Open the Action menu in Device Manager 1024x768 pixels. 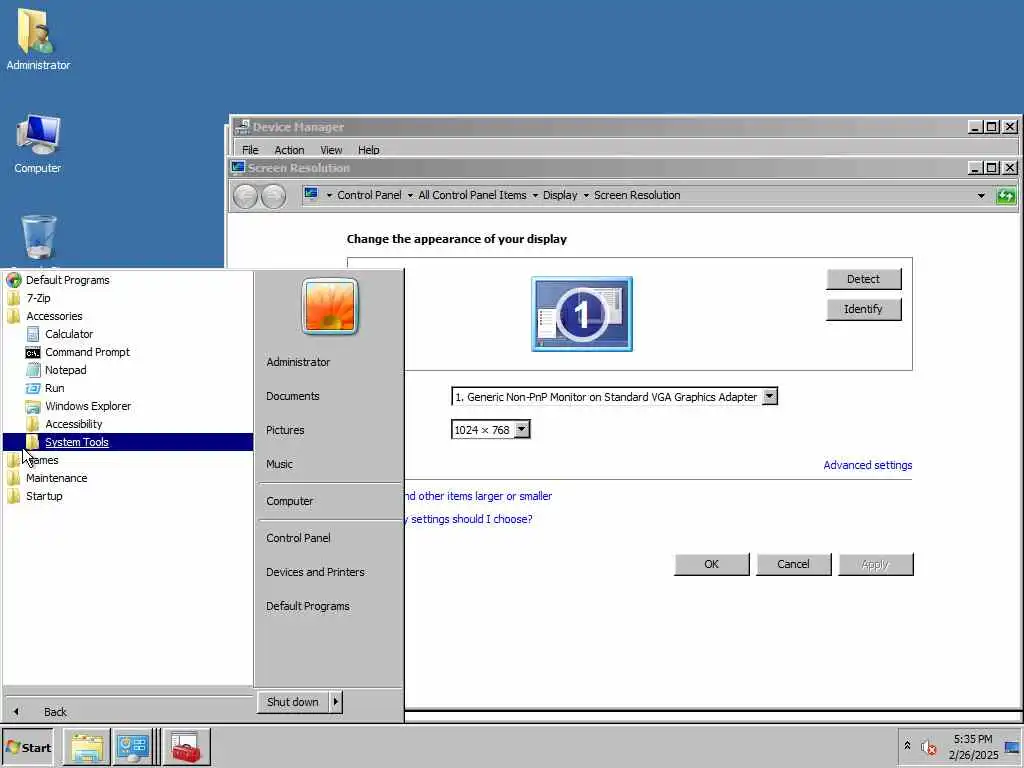coord(289,150)
